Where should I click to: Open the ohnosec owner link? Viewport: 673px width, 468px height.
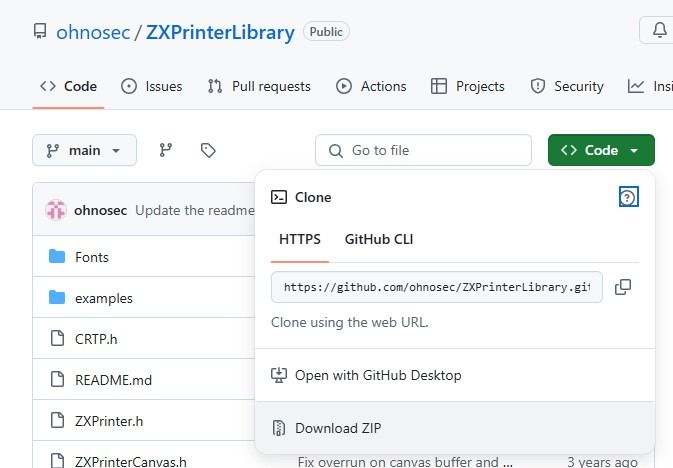click(x=93, y=32)
